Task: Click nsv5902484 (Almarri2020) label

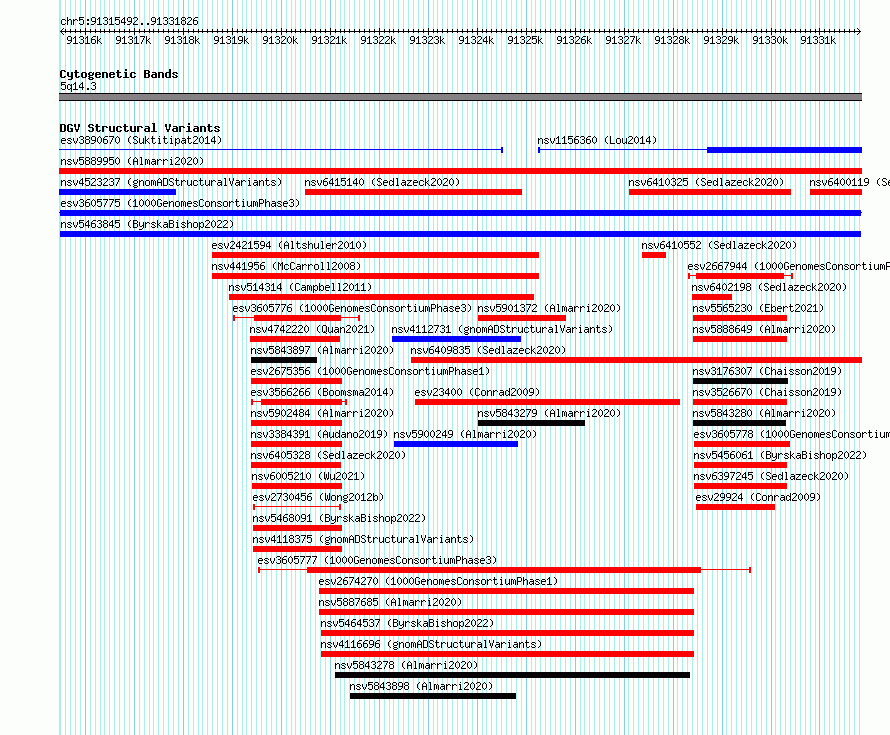Action: pyautogui.click(x=322, y=413)
